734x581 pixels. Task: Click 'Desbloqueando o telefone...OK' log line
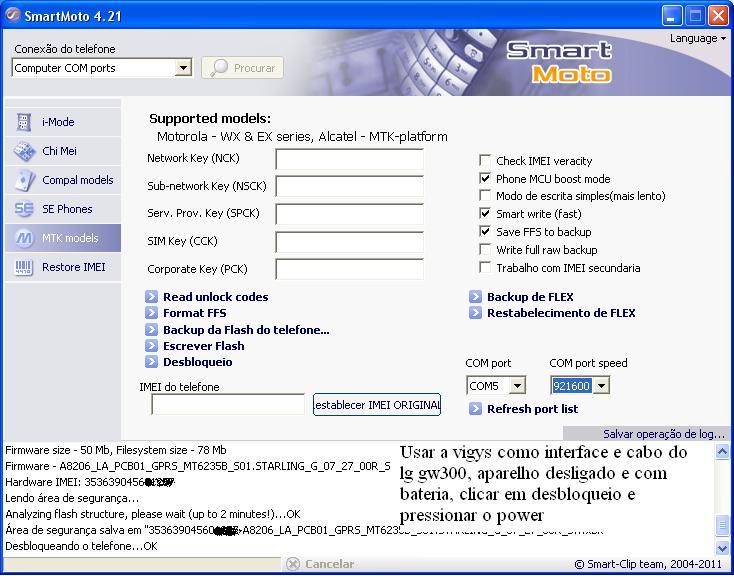[x=81, y=546]
